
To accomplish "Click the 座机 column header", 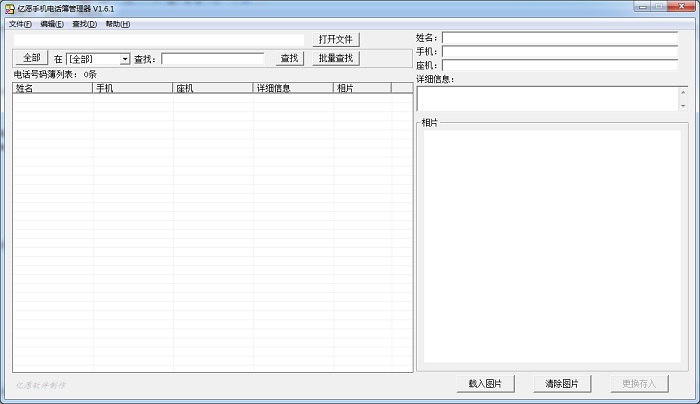I will point(213,88).
